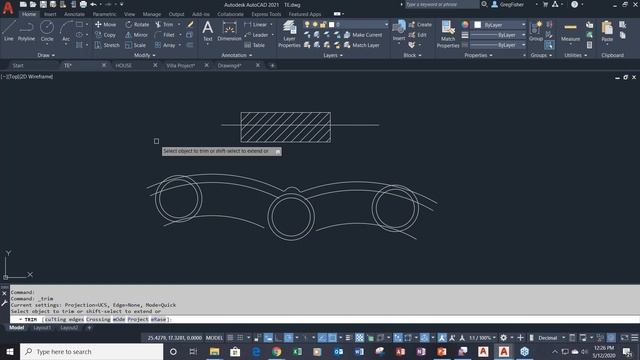Expand the Annotation panel

click(237, 55)
